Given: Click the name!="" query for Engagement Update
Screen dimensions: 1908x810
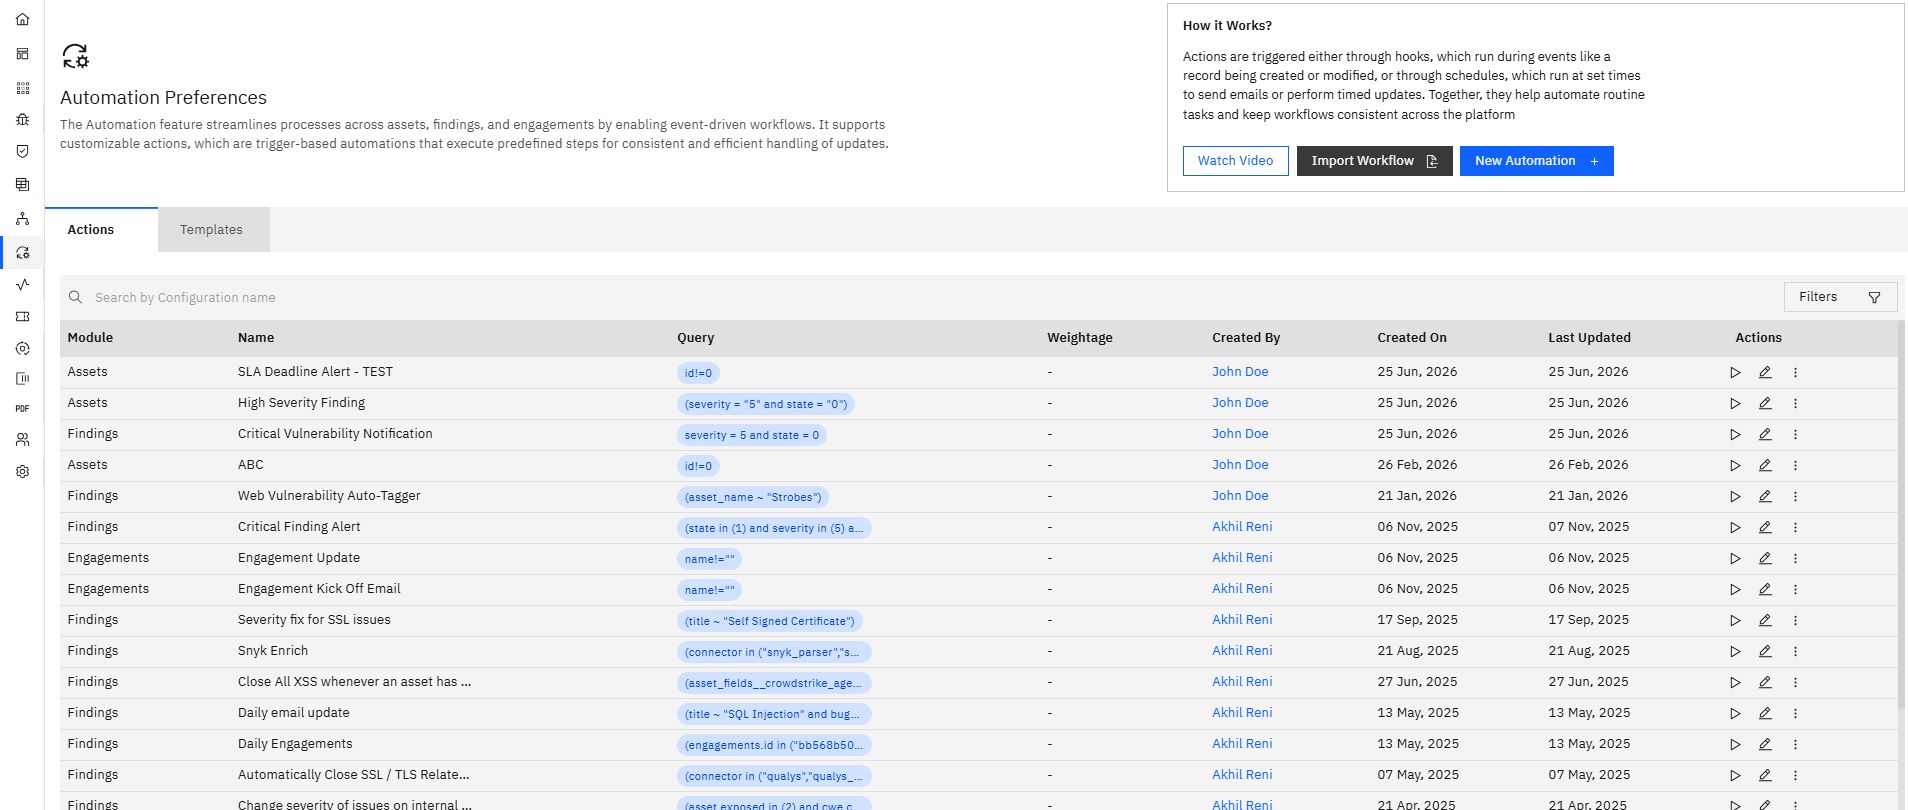Looking at the screenshot, I should (709, 559).
